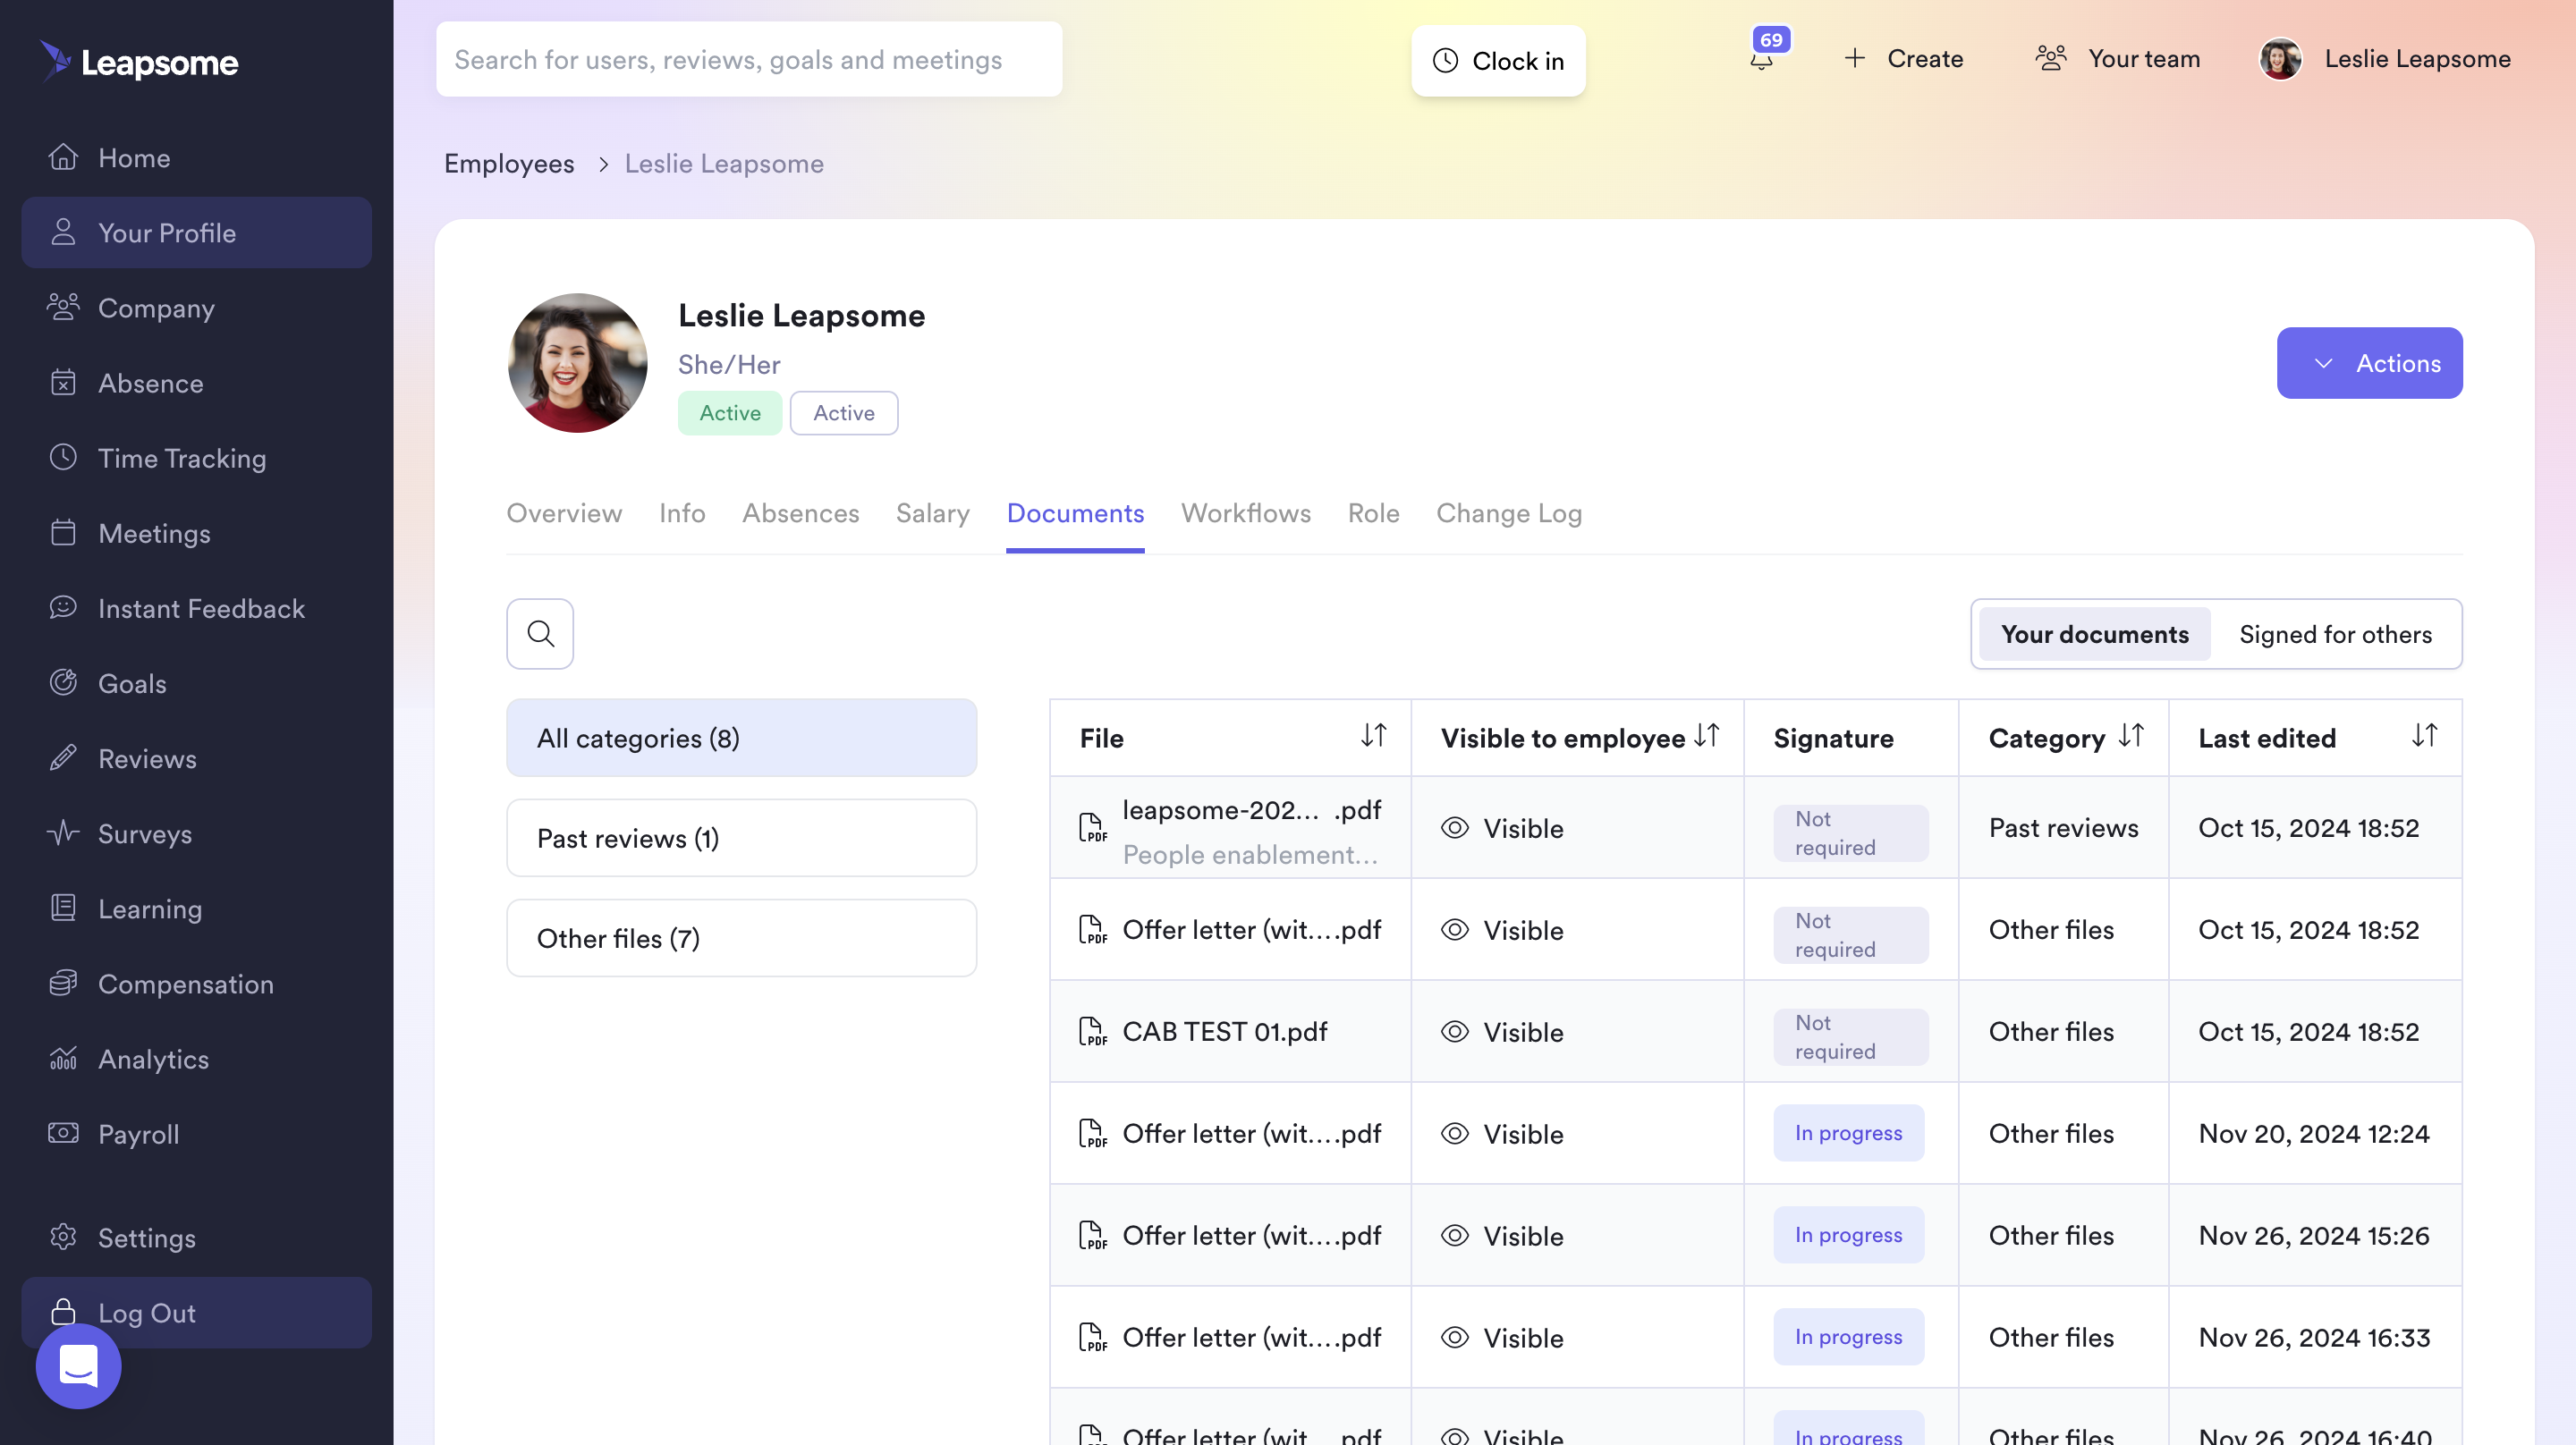Open the Role tab
2576x1445 pixels.
(1373, 513)
